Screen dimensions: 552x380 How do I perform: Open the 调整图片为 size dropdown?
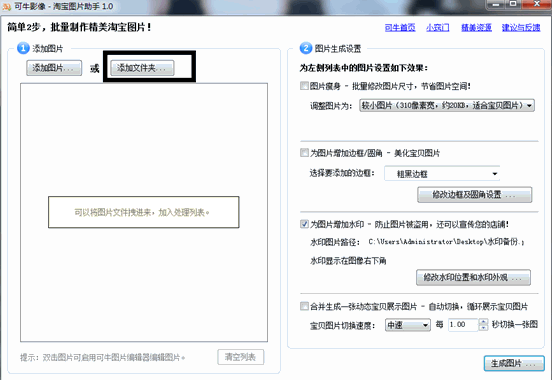447,105
